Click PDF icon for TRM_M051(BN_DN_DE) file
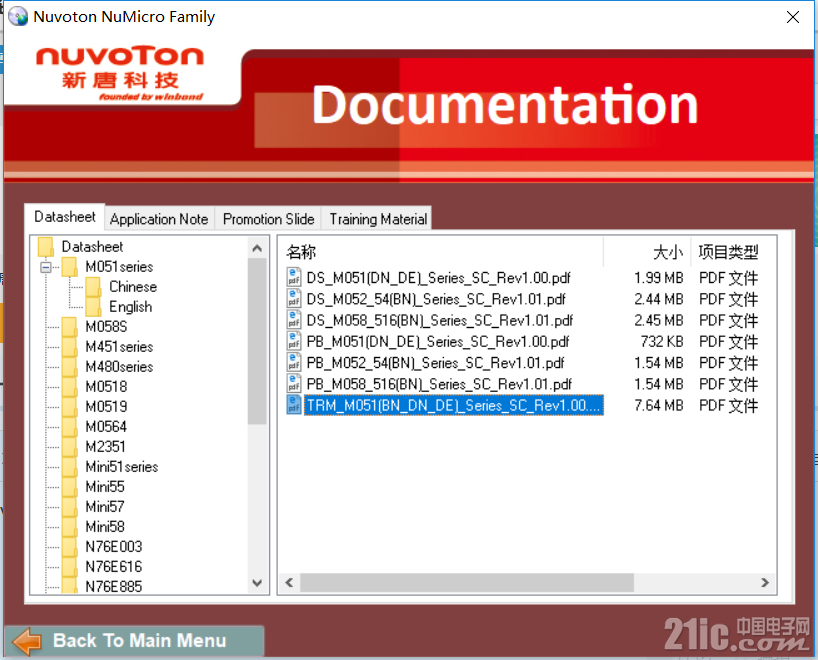The height and width of the screenshot is (660, 818). coord(294,405)
